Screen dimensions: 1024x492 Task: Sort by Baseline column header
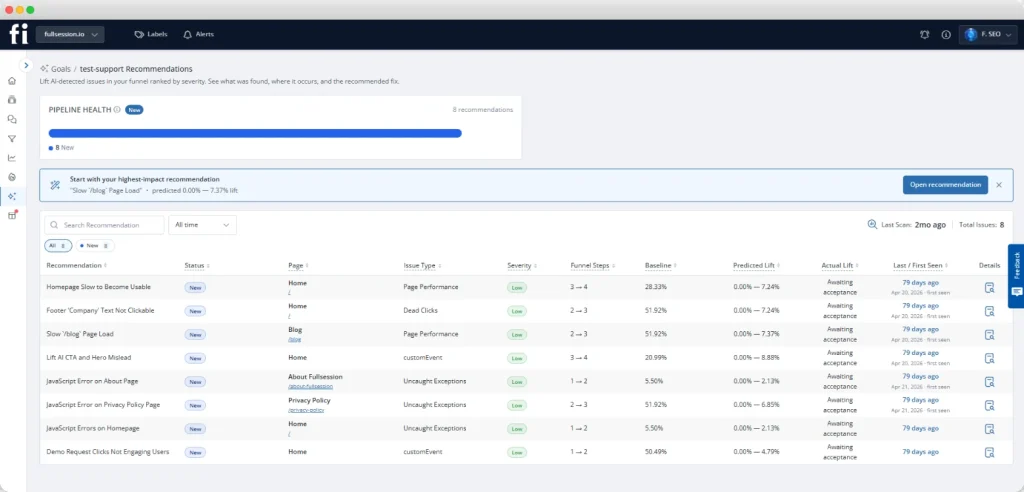pyautogui.click(x=661, y=265)
